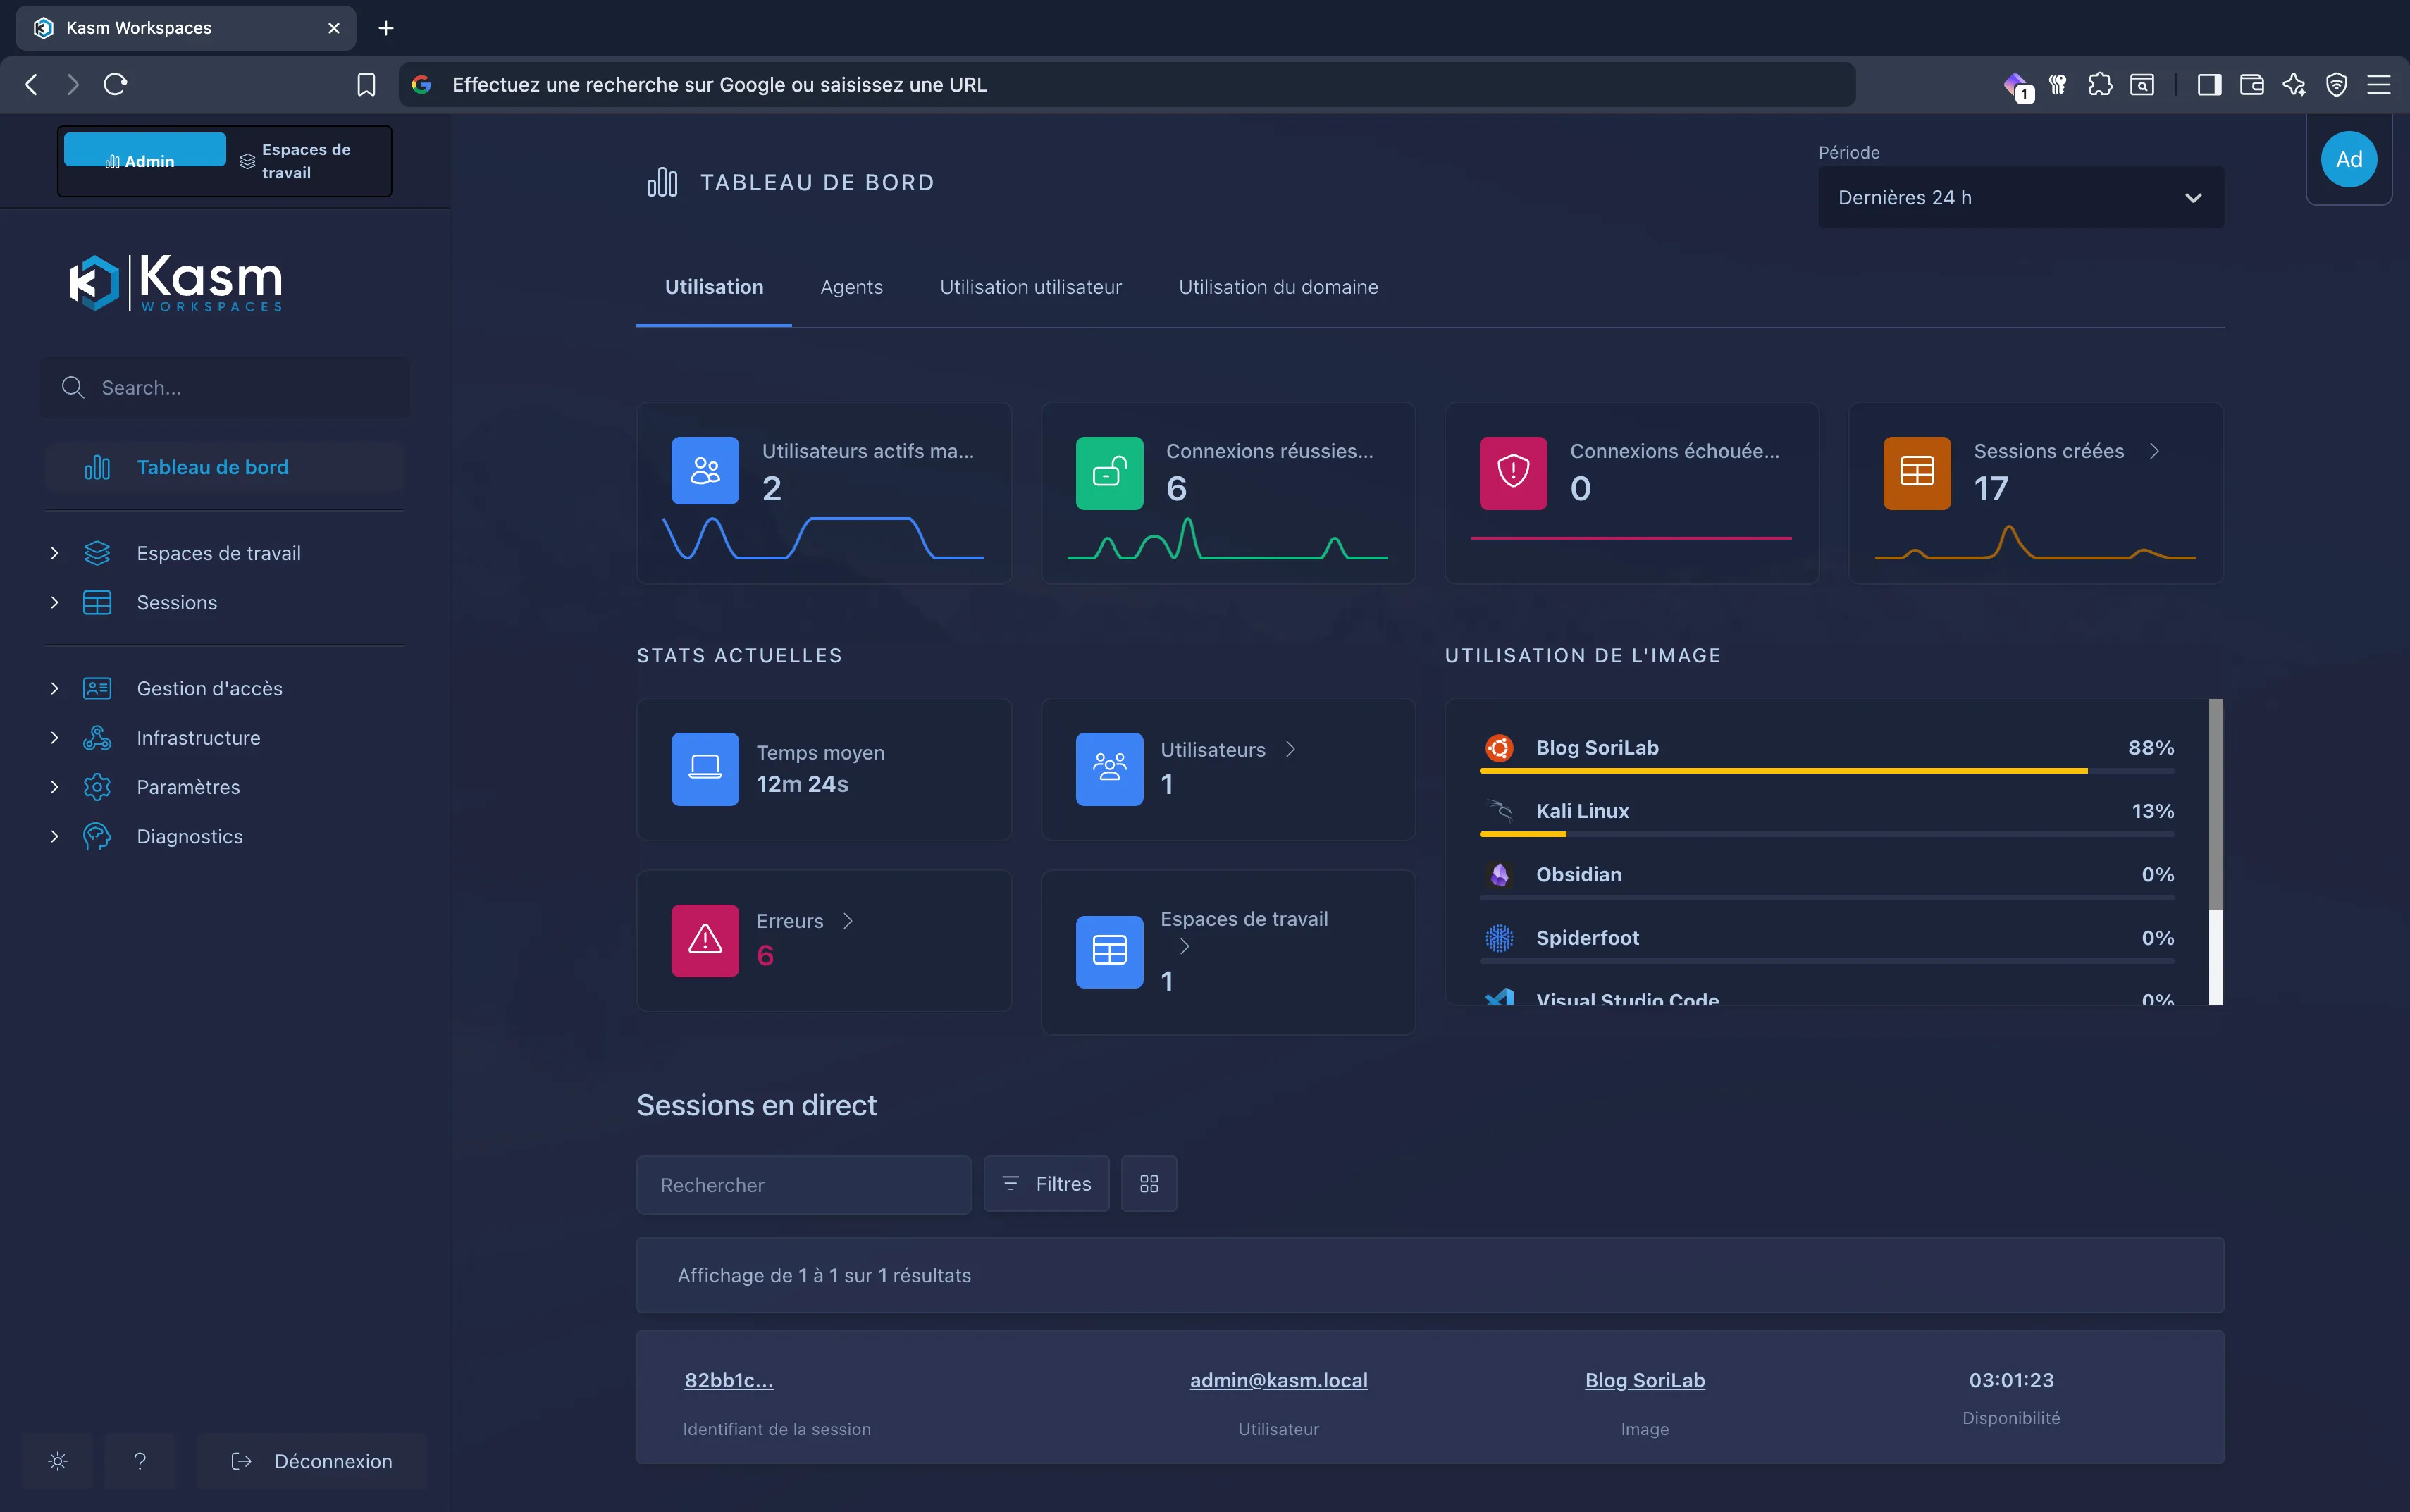The height and width of the screenshot is (1512, 2410).
Task: Switch to the Agents tab
Action: coord(851,288)
